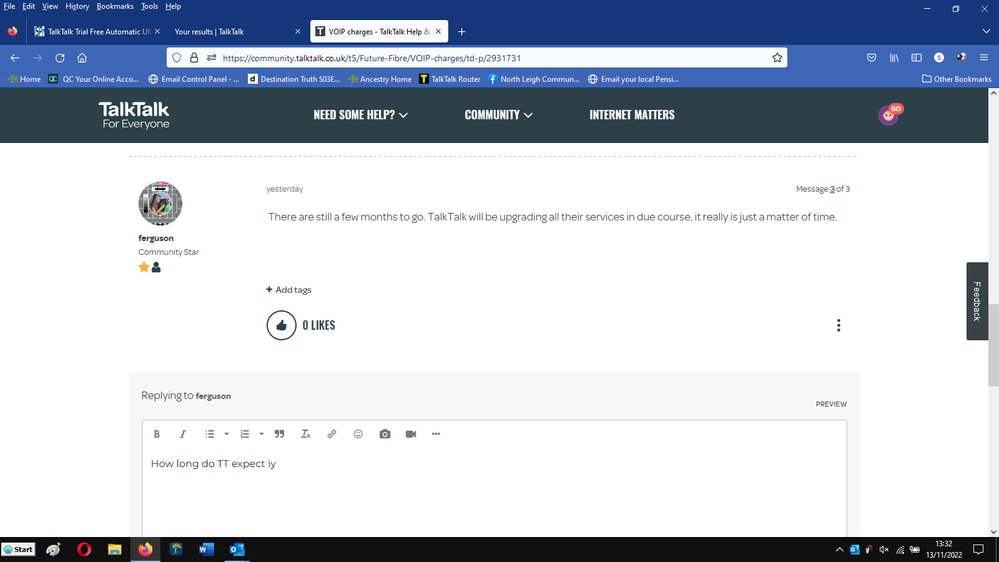
Task: Save page to Pocket
Action: pyautogui.click(x=872, y=58)
